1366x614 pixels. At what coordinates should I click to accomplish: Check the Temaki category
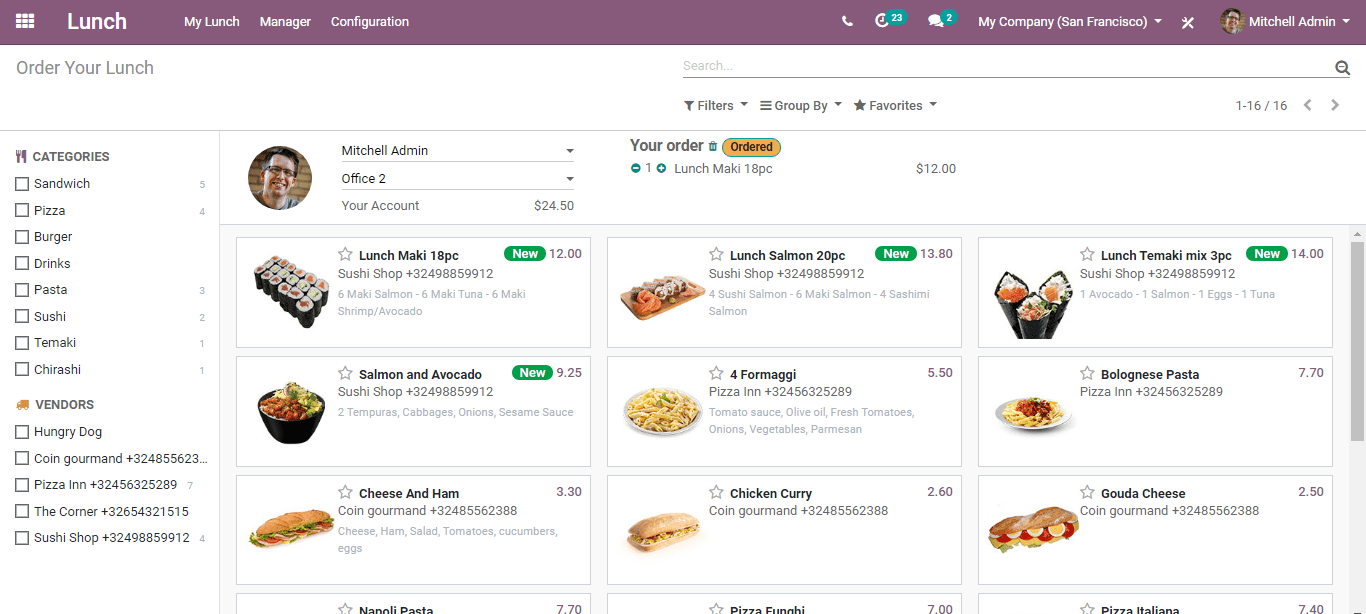(x=22, y=343)
